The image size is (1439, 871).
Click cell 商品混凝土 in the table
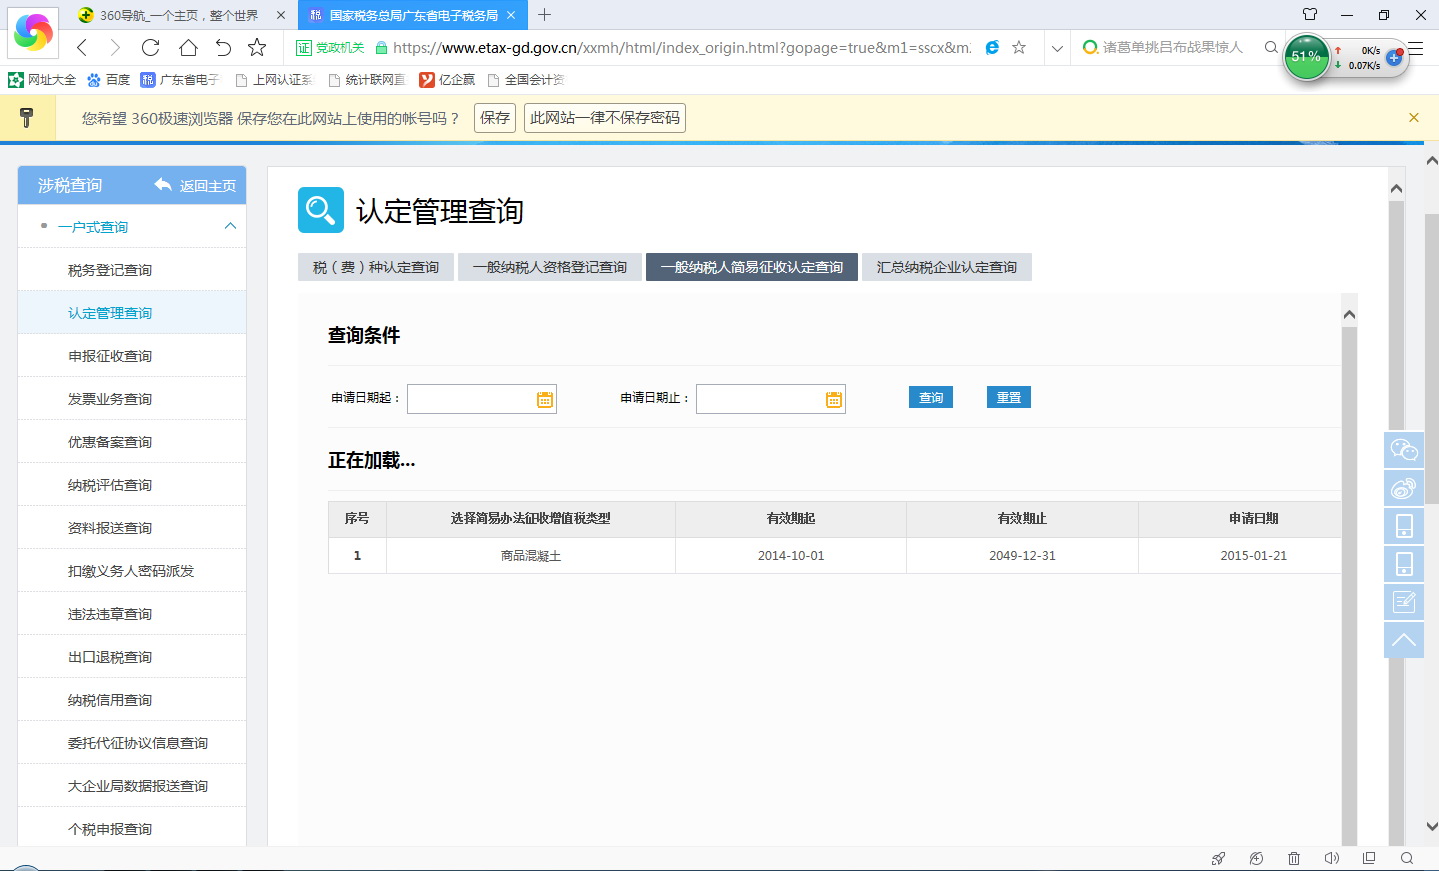pos(531,556)
